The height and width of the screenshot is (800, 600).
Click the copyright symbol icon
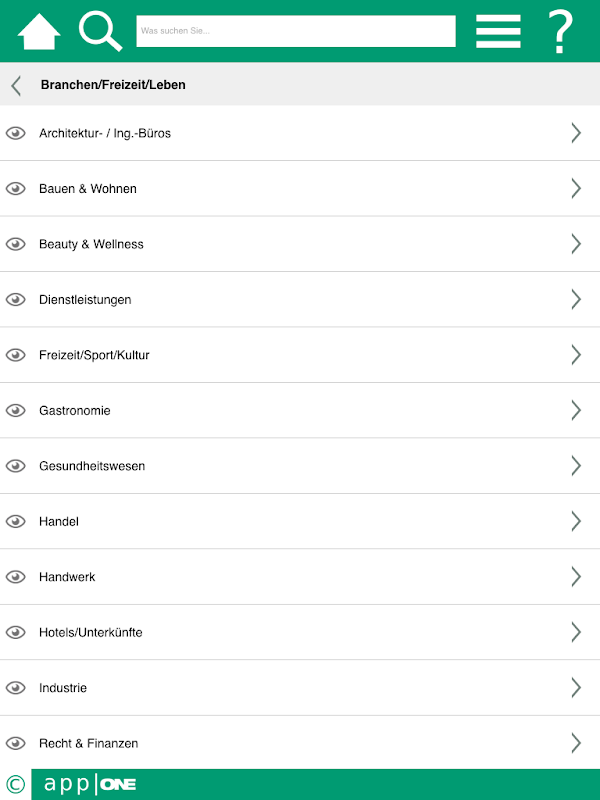15,784
